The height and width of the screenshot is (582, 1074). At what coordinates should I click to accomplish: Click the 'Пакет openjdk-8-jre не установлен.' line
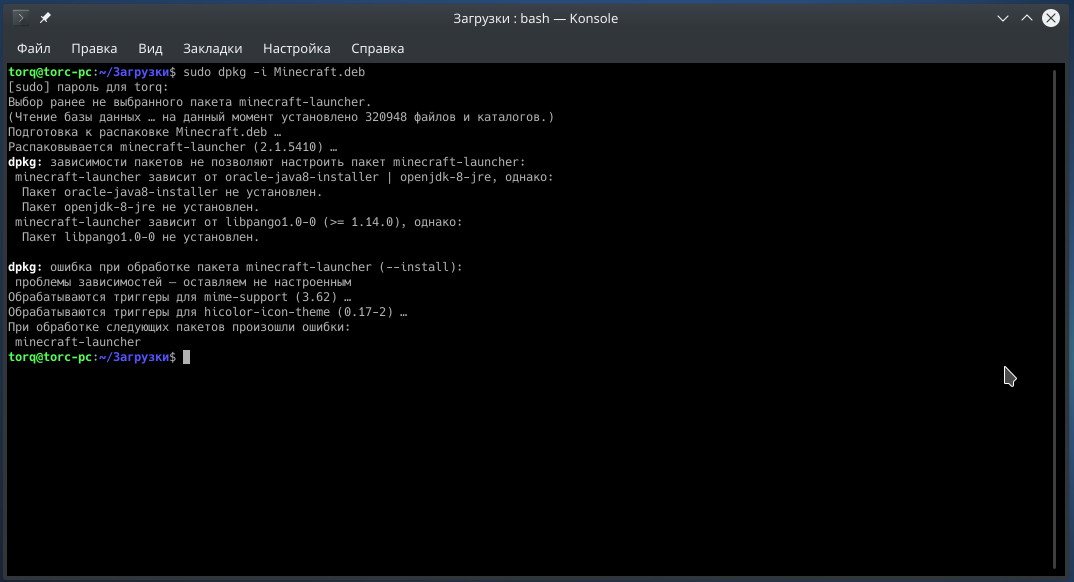pos(140,207)
